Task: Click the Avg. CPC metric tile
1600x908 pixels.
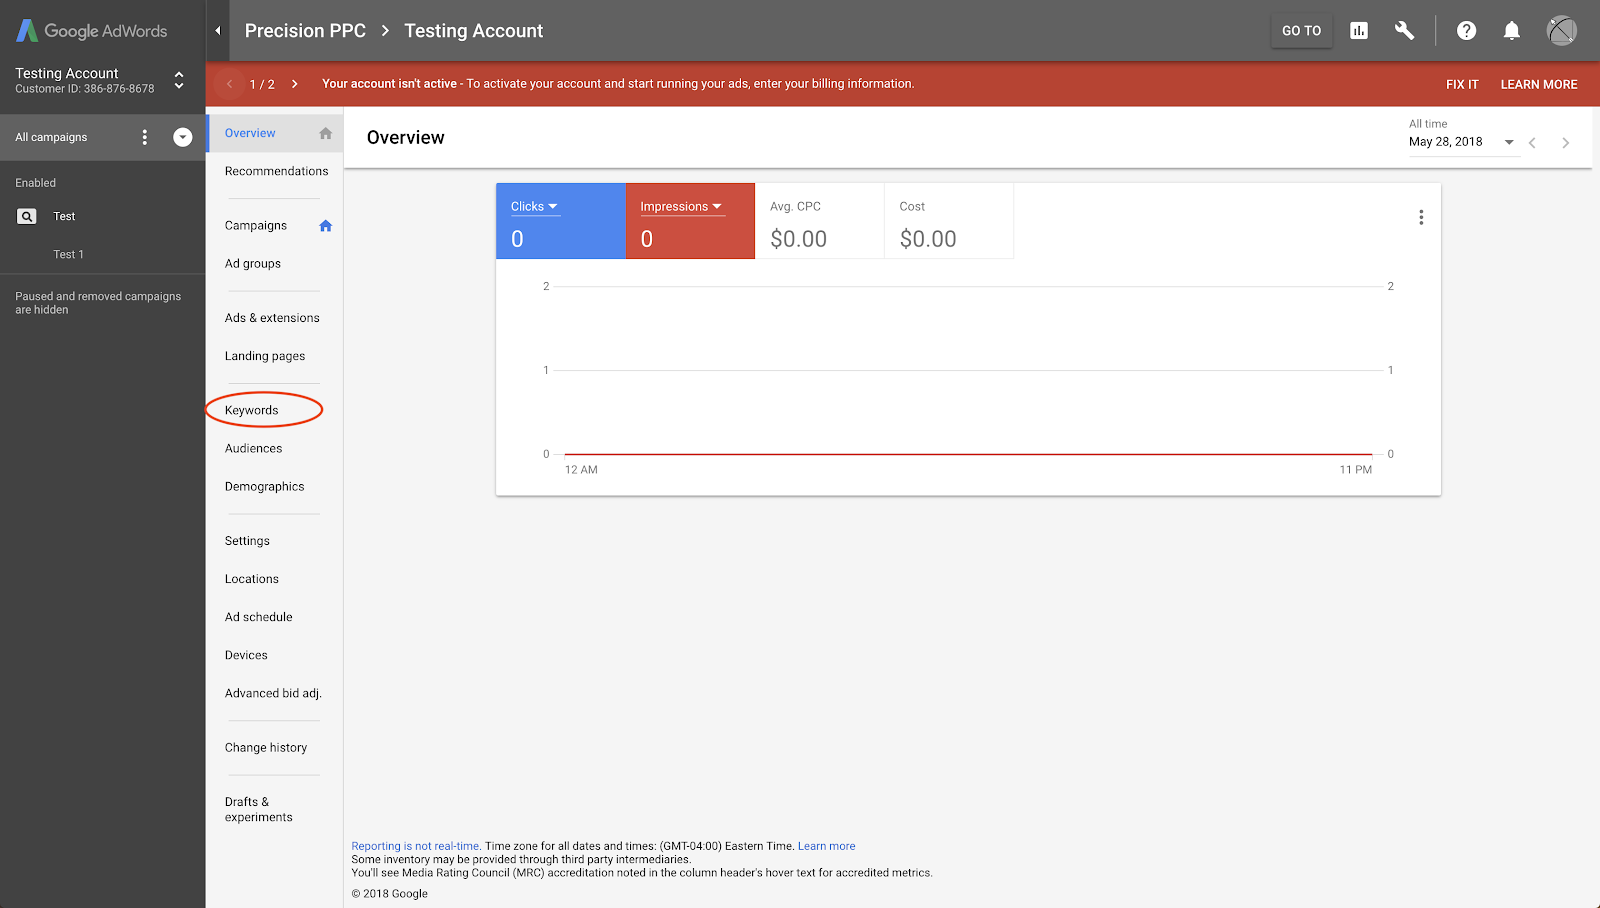Action: (819, 221)
